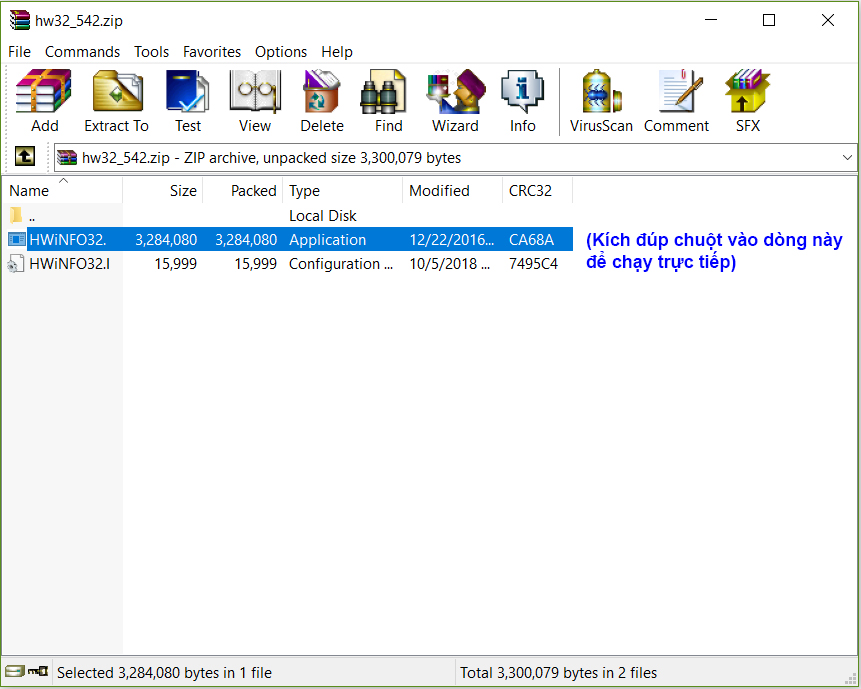This screenshot has height=689, width=861.
Task: Open the View file tool
Action: [x=255, y=100]
